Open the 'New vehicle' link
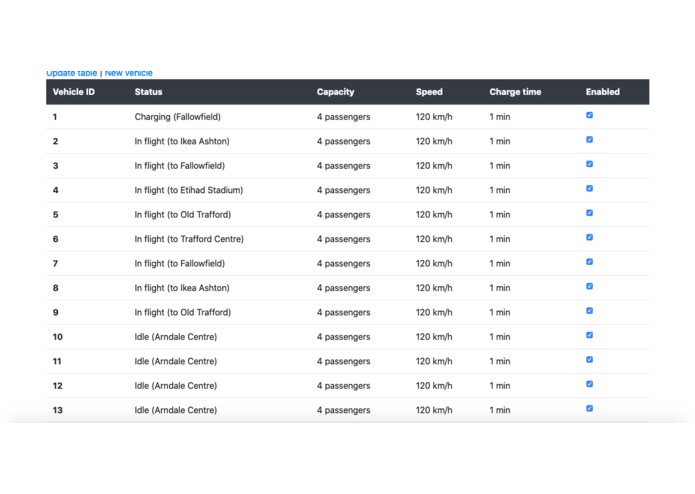 tap(129, 73)
